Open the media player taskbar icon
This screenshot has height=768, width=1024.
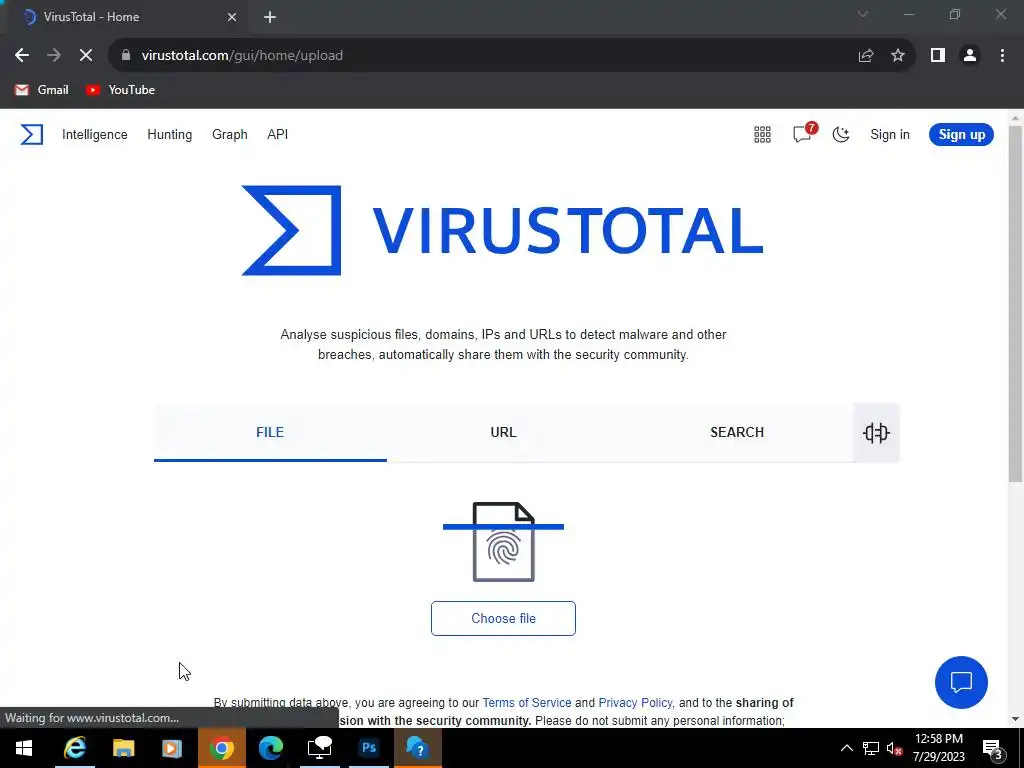172,748
